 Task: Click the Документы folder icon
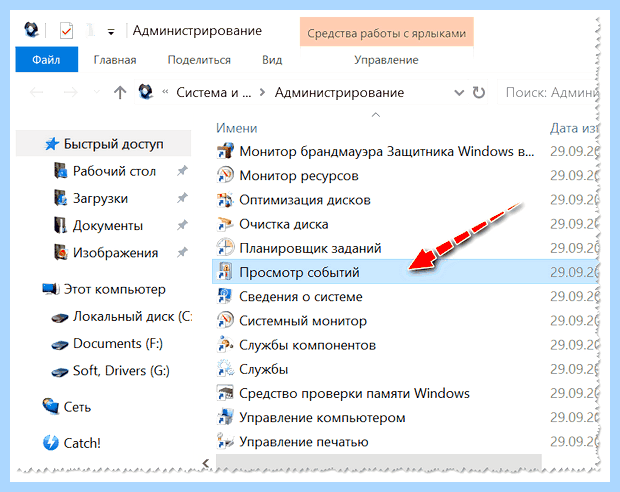60,225
